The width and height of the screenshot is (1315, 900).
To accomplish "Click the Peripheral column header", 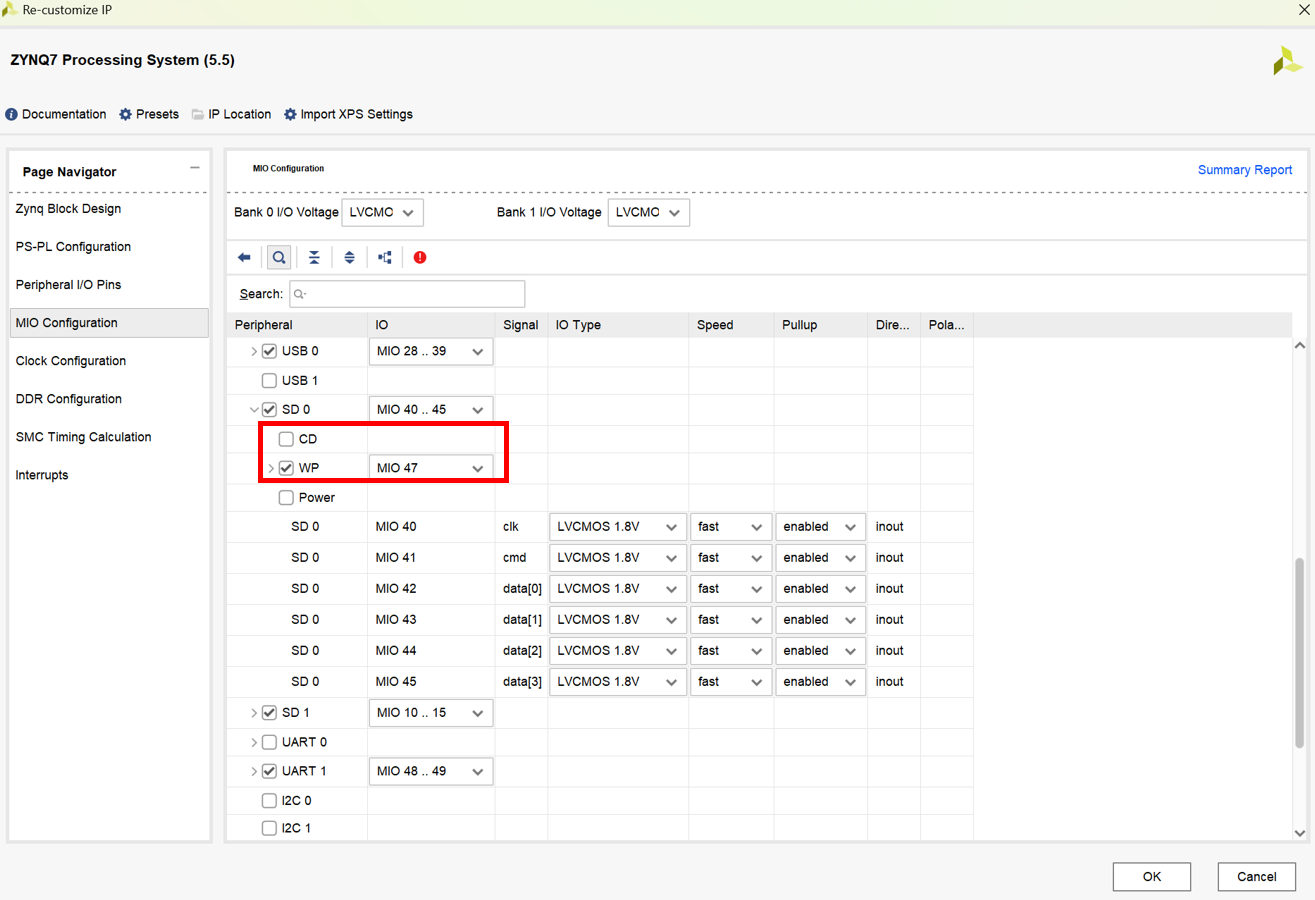I will point(297,325).
